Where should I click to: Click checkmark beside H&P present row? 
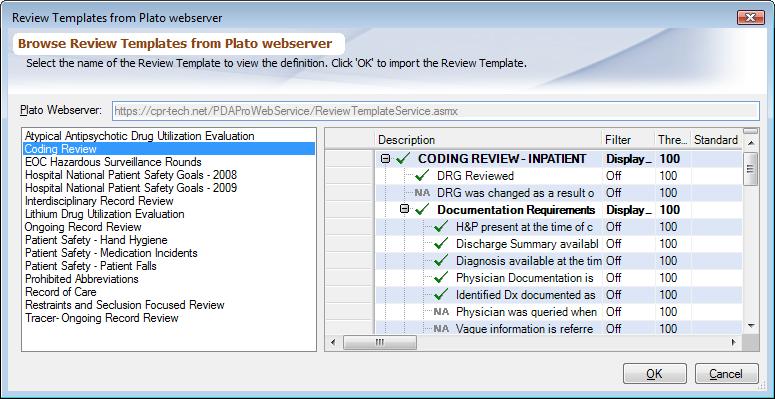point(441,227)
